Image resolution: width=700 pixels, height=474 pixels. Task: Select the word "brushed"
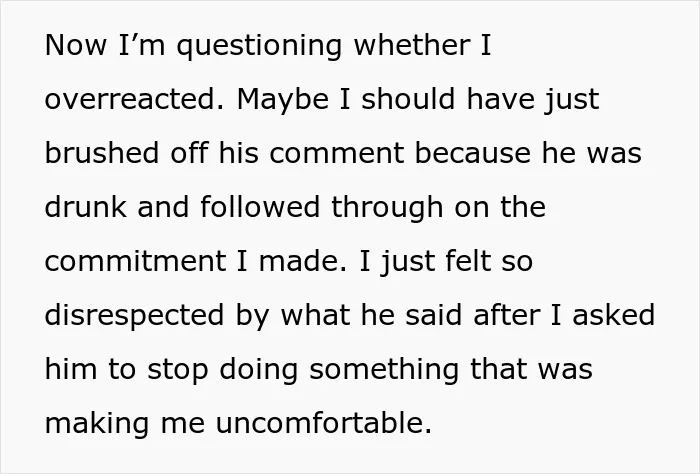point(102,153)
